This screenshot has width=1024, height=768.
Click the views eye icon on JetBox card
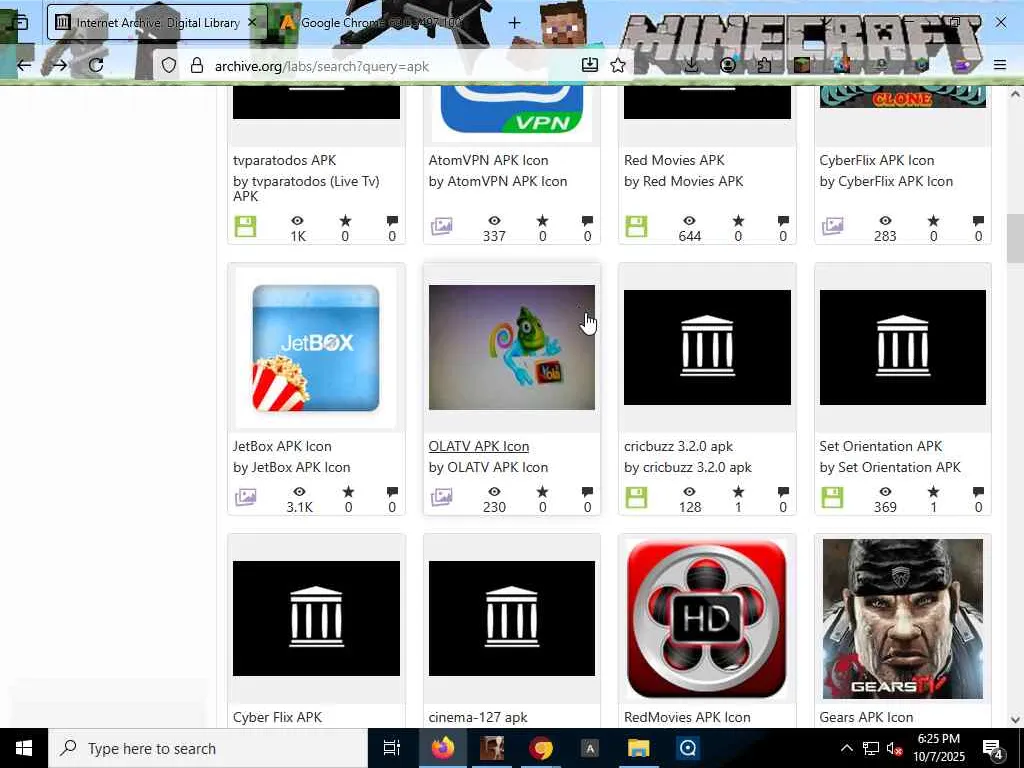299,492
